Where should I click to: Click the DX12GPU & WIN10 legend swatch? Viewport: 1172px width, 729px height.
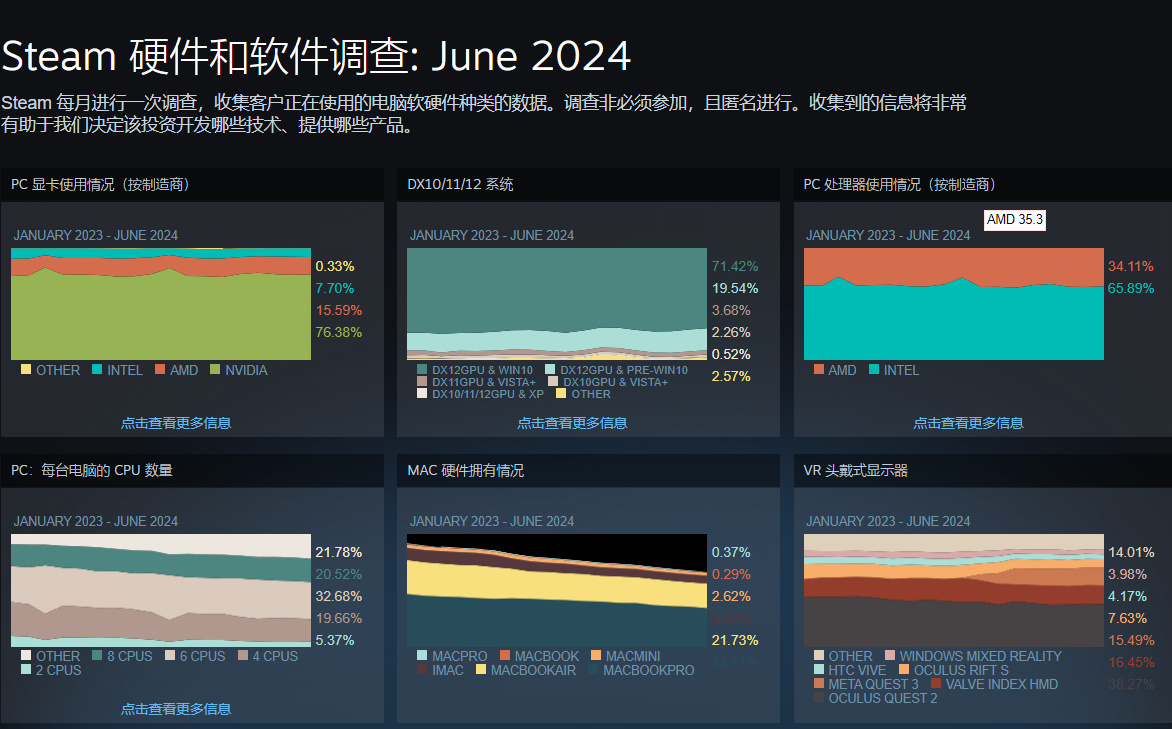[422, 369]
